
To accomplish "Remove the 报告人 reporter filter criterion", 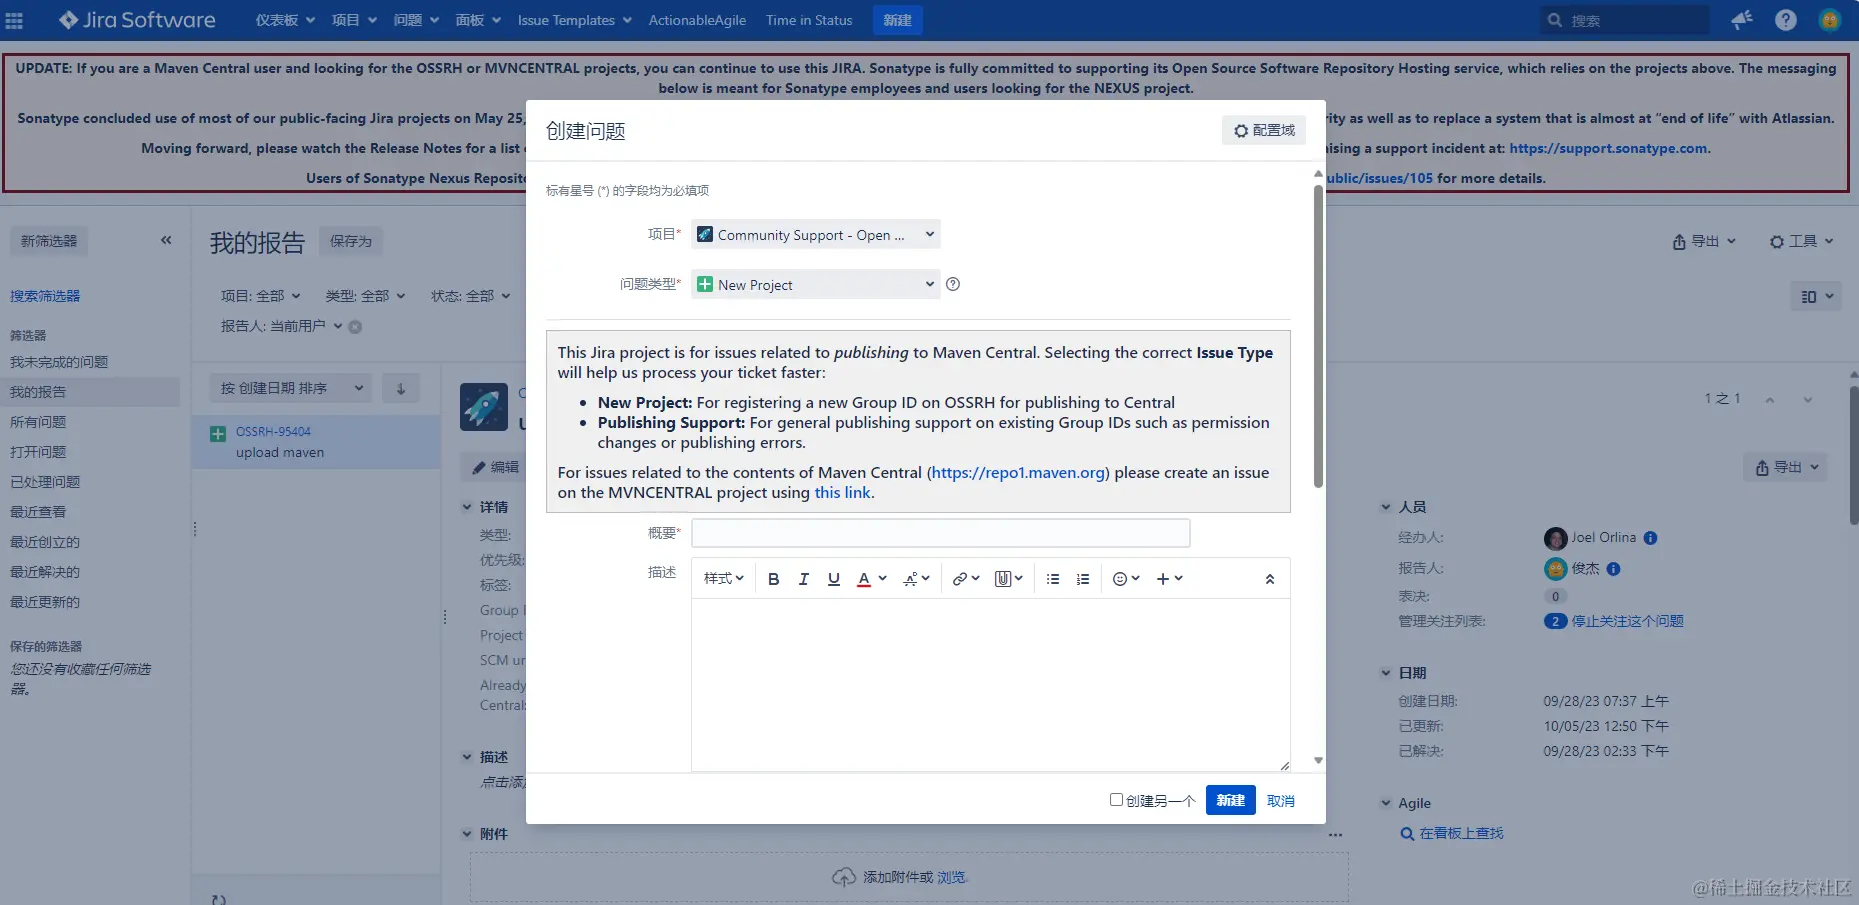I will 355,327.
